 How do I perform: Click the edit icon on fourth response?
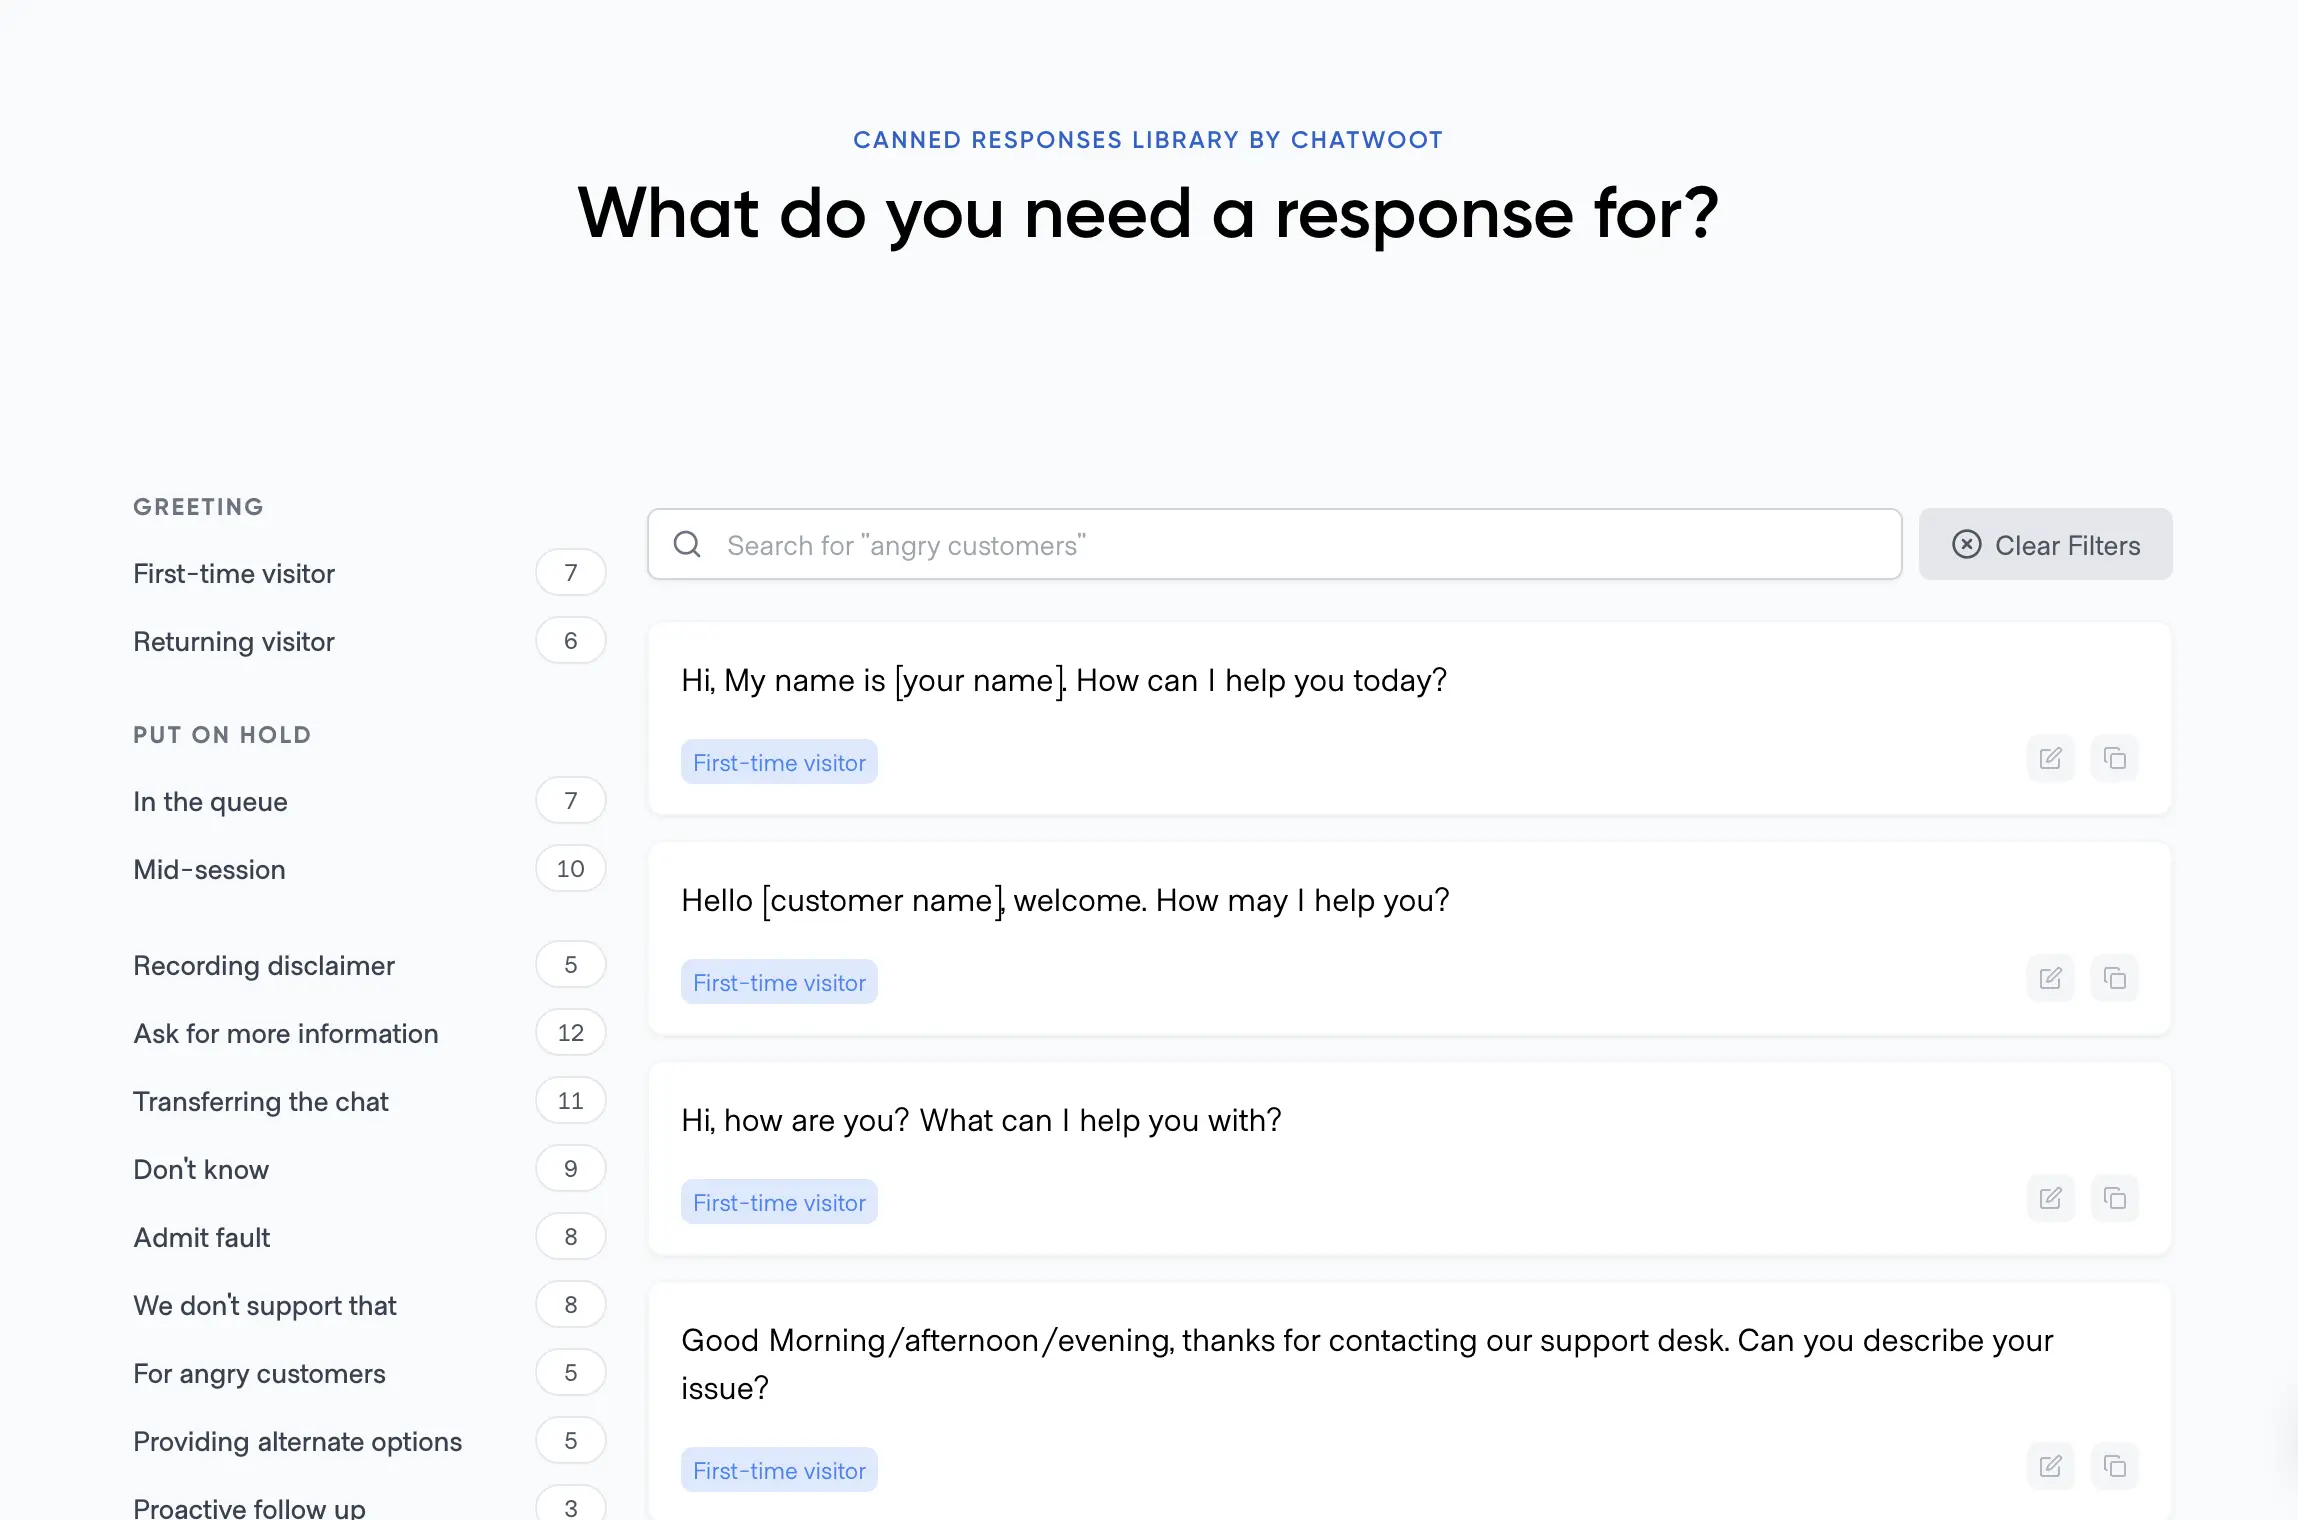tap(2050, 1466)
